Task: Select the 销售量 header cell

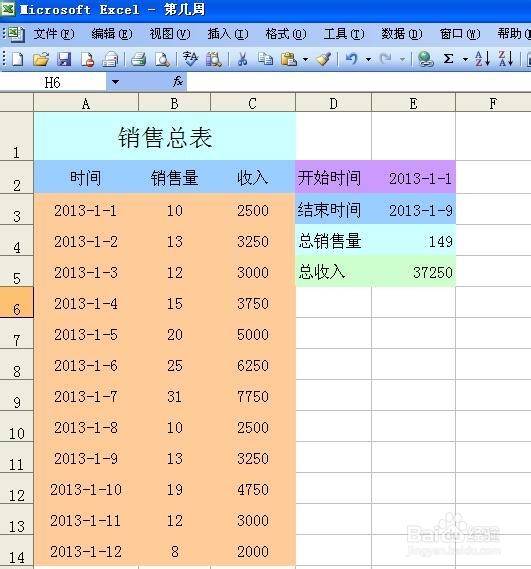Action: pyautogui.click(x=175, y=177)
